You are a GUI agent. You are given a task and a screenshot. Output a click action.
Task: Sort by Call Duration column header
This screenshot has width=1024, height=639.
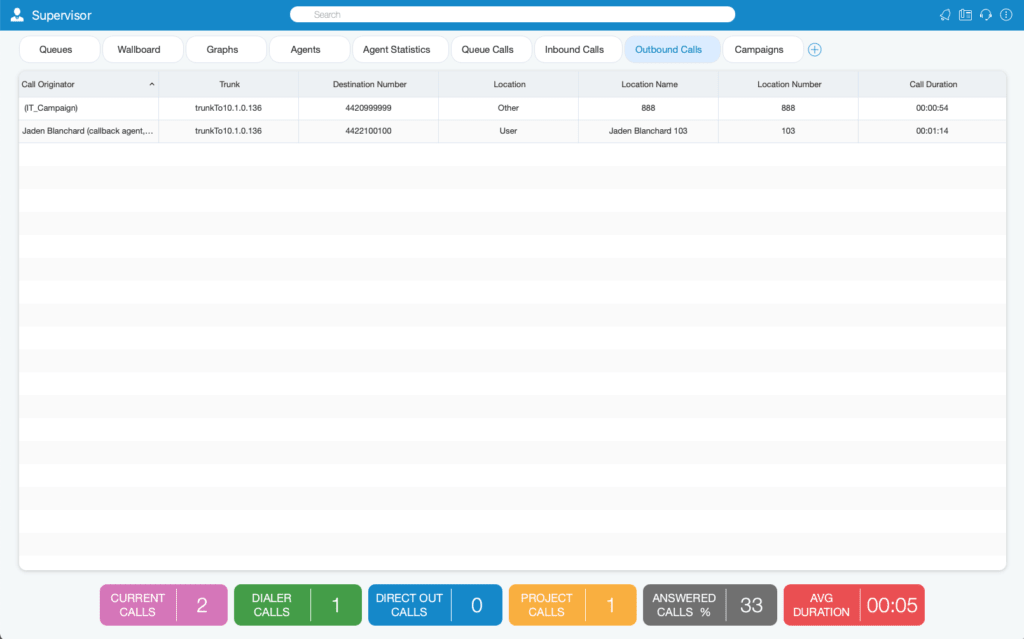tap(933, 84)
